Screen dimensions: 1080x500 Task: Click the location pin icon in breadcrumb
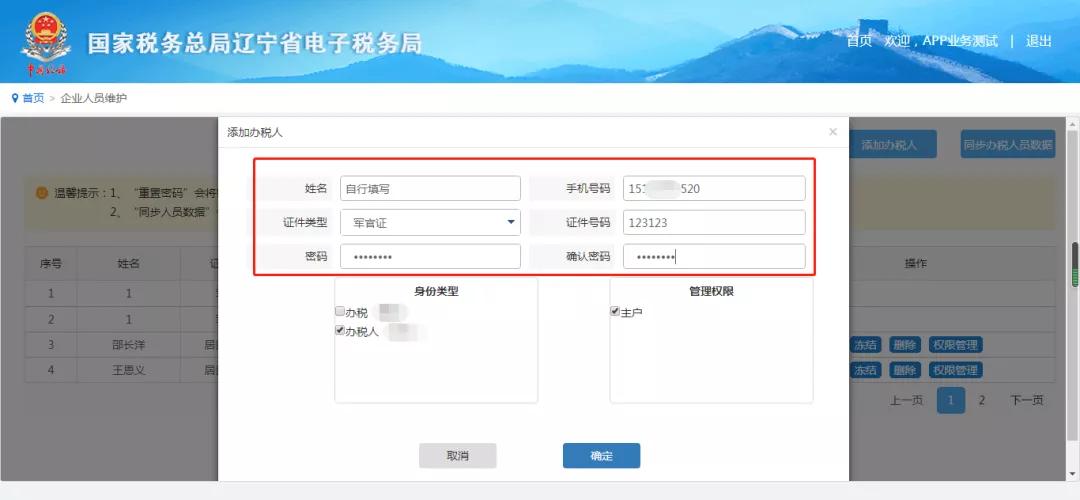[x=14, y=98]
